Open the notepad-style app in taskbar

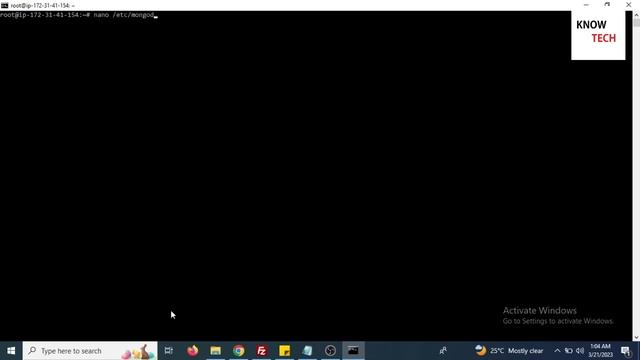click(x=307, y=351)
